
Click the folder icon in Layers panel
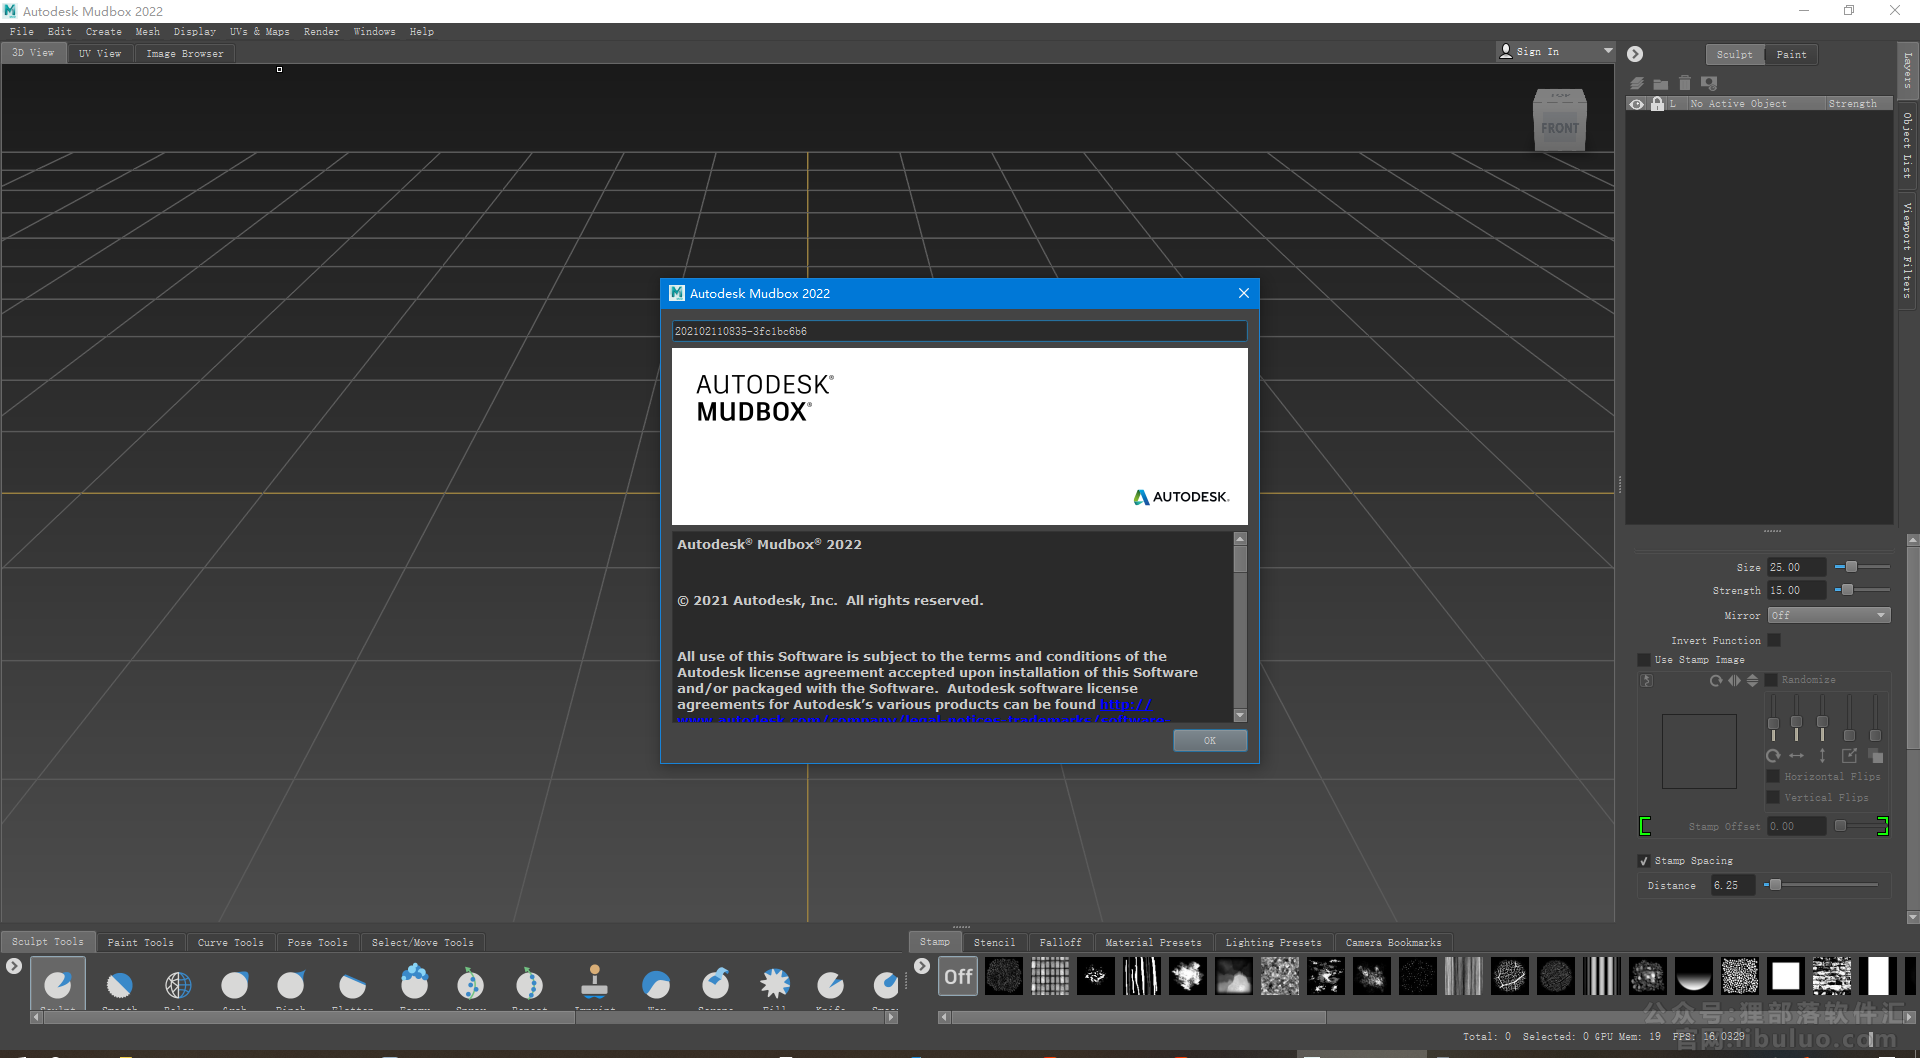coord(1661,84)
